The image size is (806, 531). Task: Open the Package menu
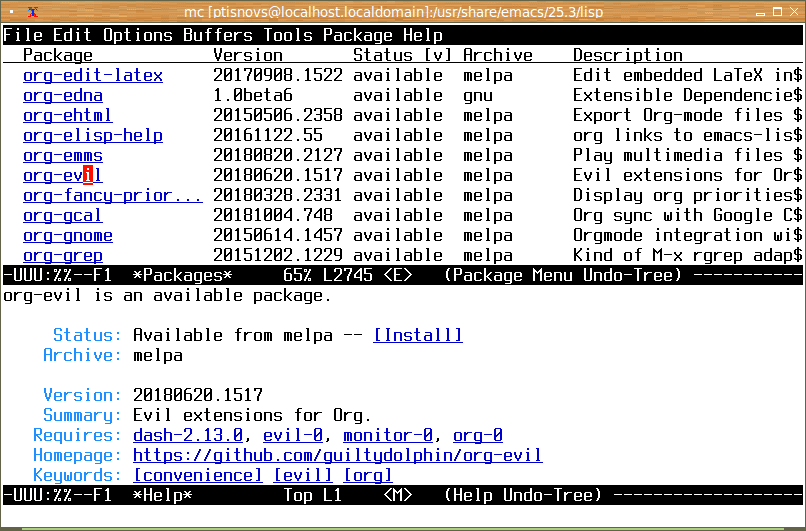[358, 35]
